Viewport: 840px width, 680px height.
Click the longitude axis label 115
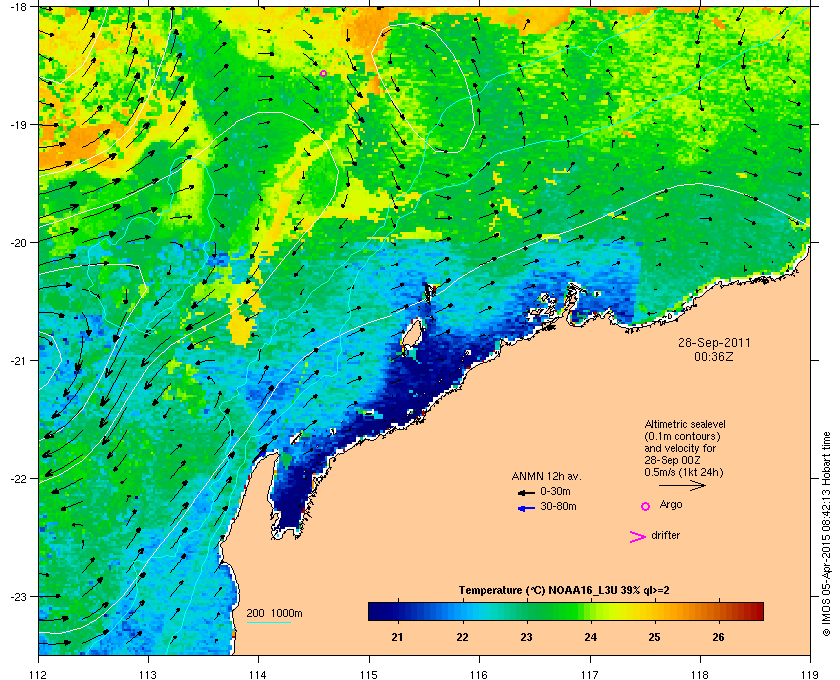(369, 674)
